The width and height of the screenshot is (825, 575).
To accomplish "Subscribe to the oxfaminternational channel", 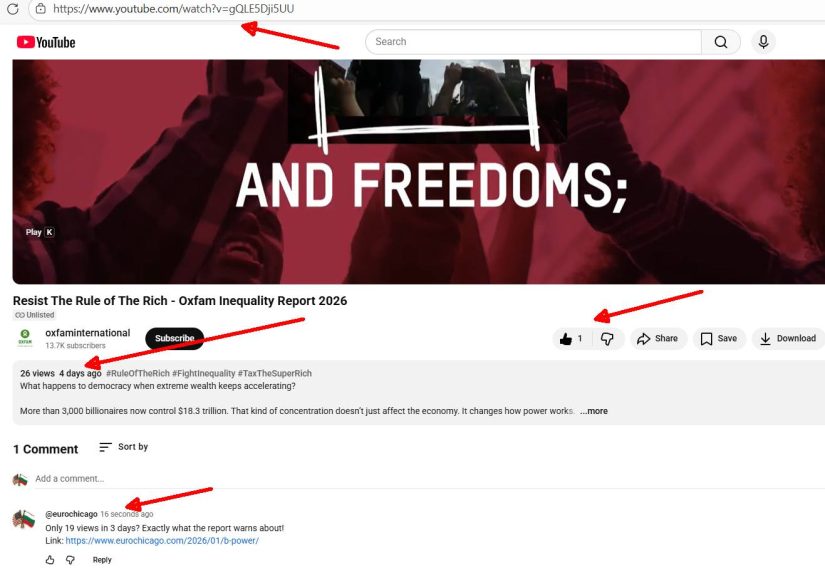I will click(x=174, y=338).
